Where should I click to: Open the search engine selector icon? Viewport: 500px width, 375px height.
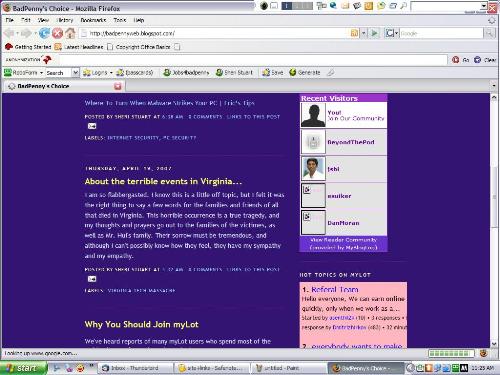coord(391,33)
